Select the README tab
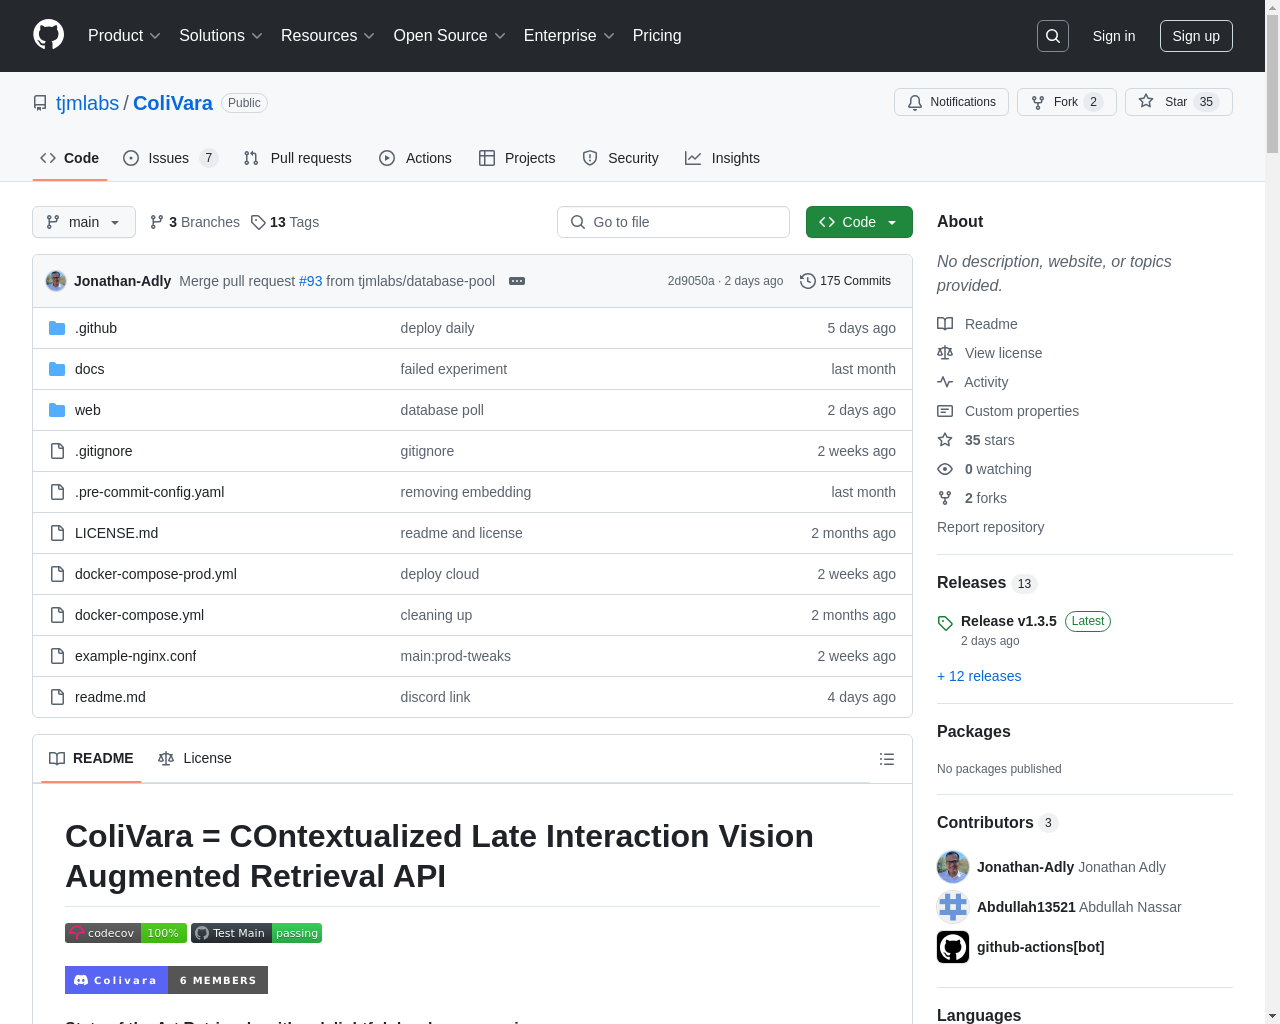1280x1024 pixels. pyautogui.click(x=91, y=758)
